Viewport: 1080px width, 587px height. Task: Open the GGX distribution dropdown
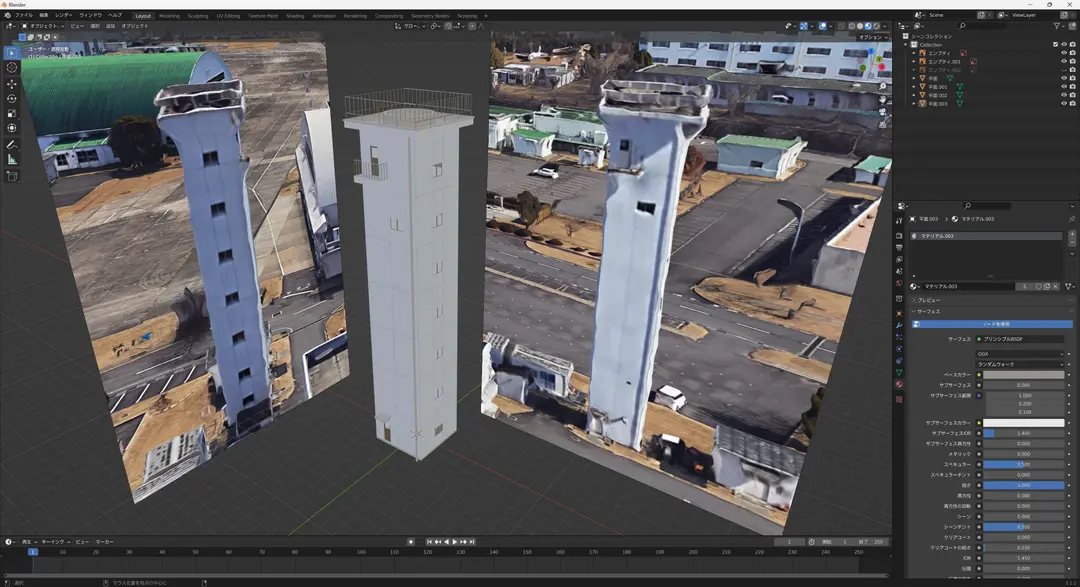pos(1020,354)
